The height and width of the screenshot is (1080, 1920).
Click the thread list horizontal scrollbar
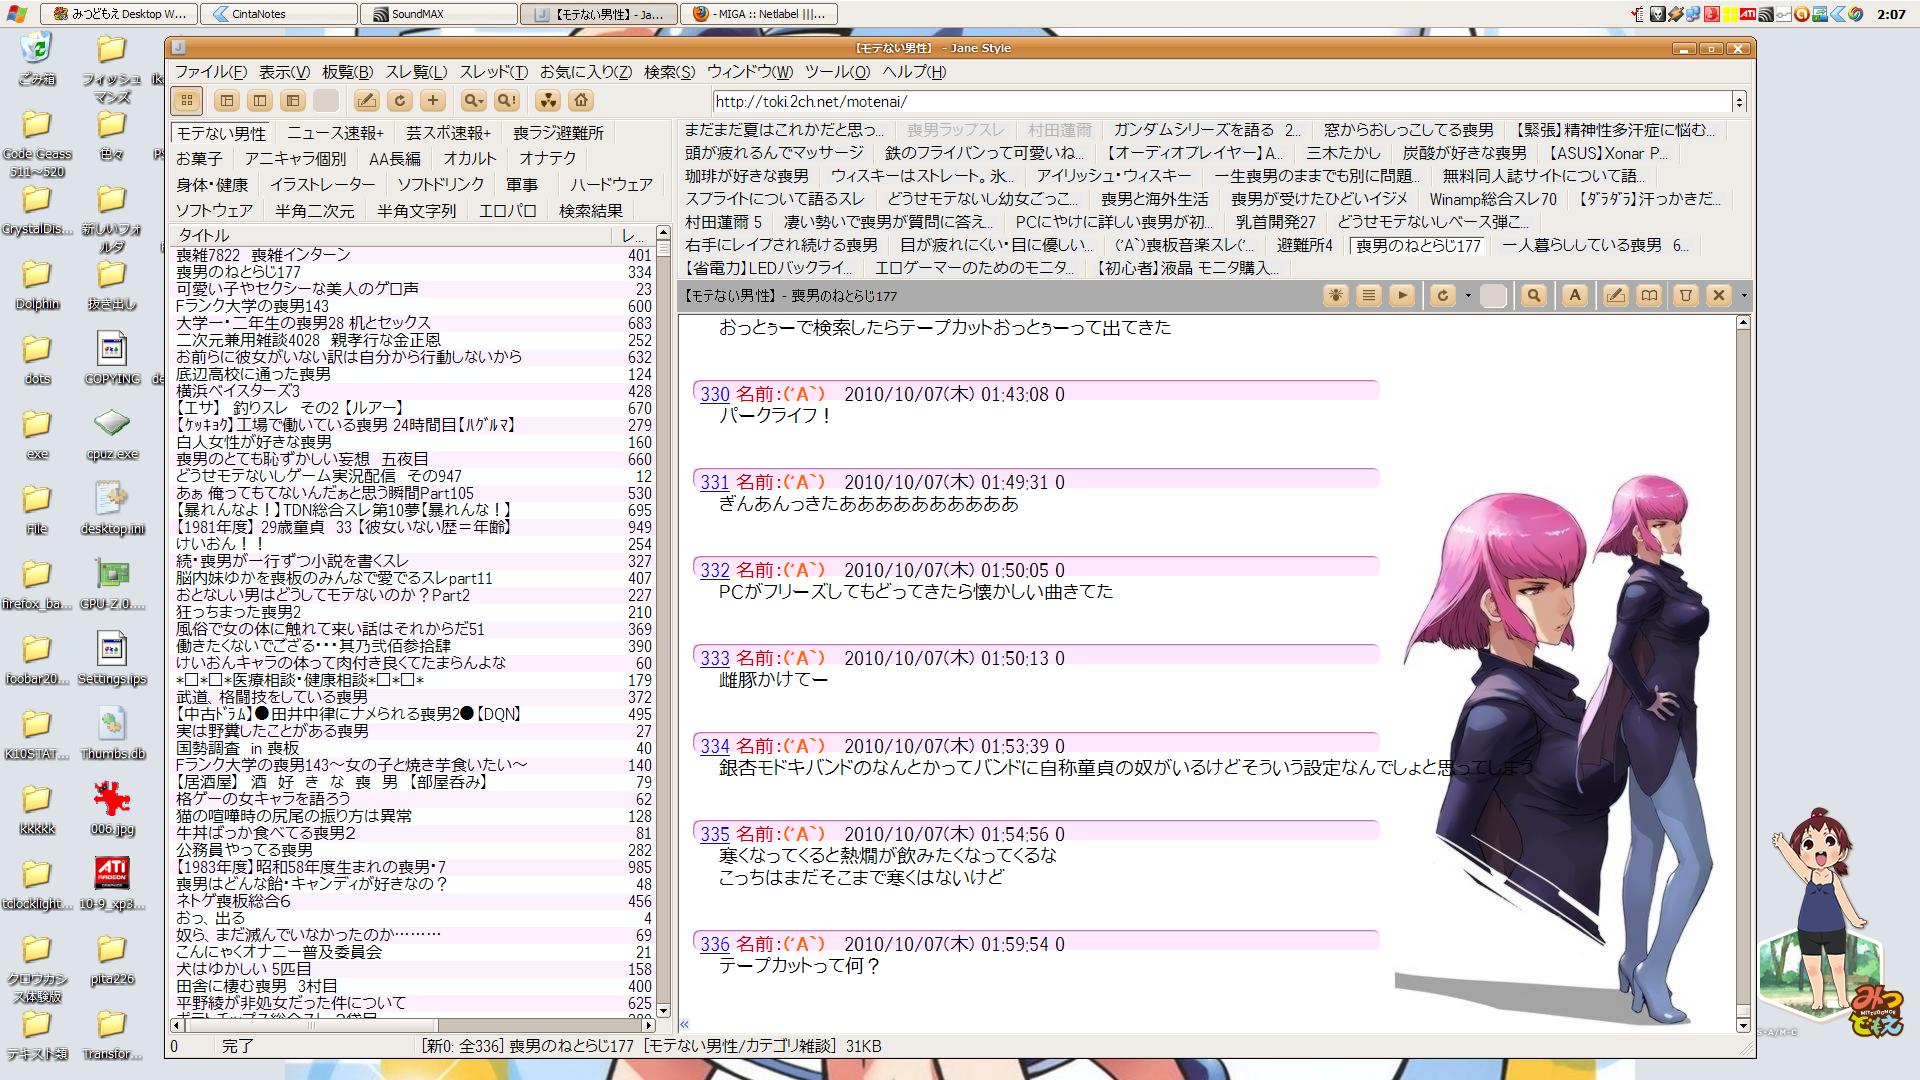pyautogui.click(x=413, y=1025)
